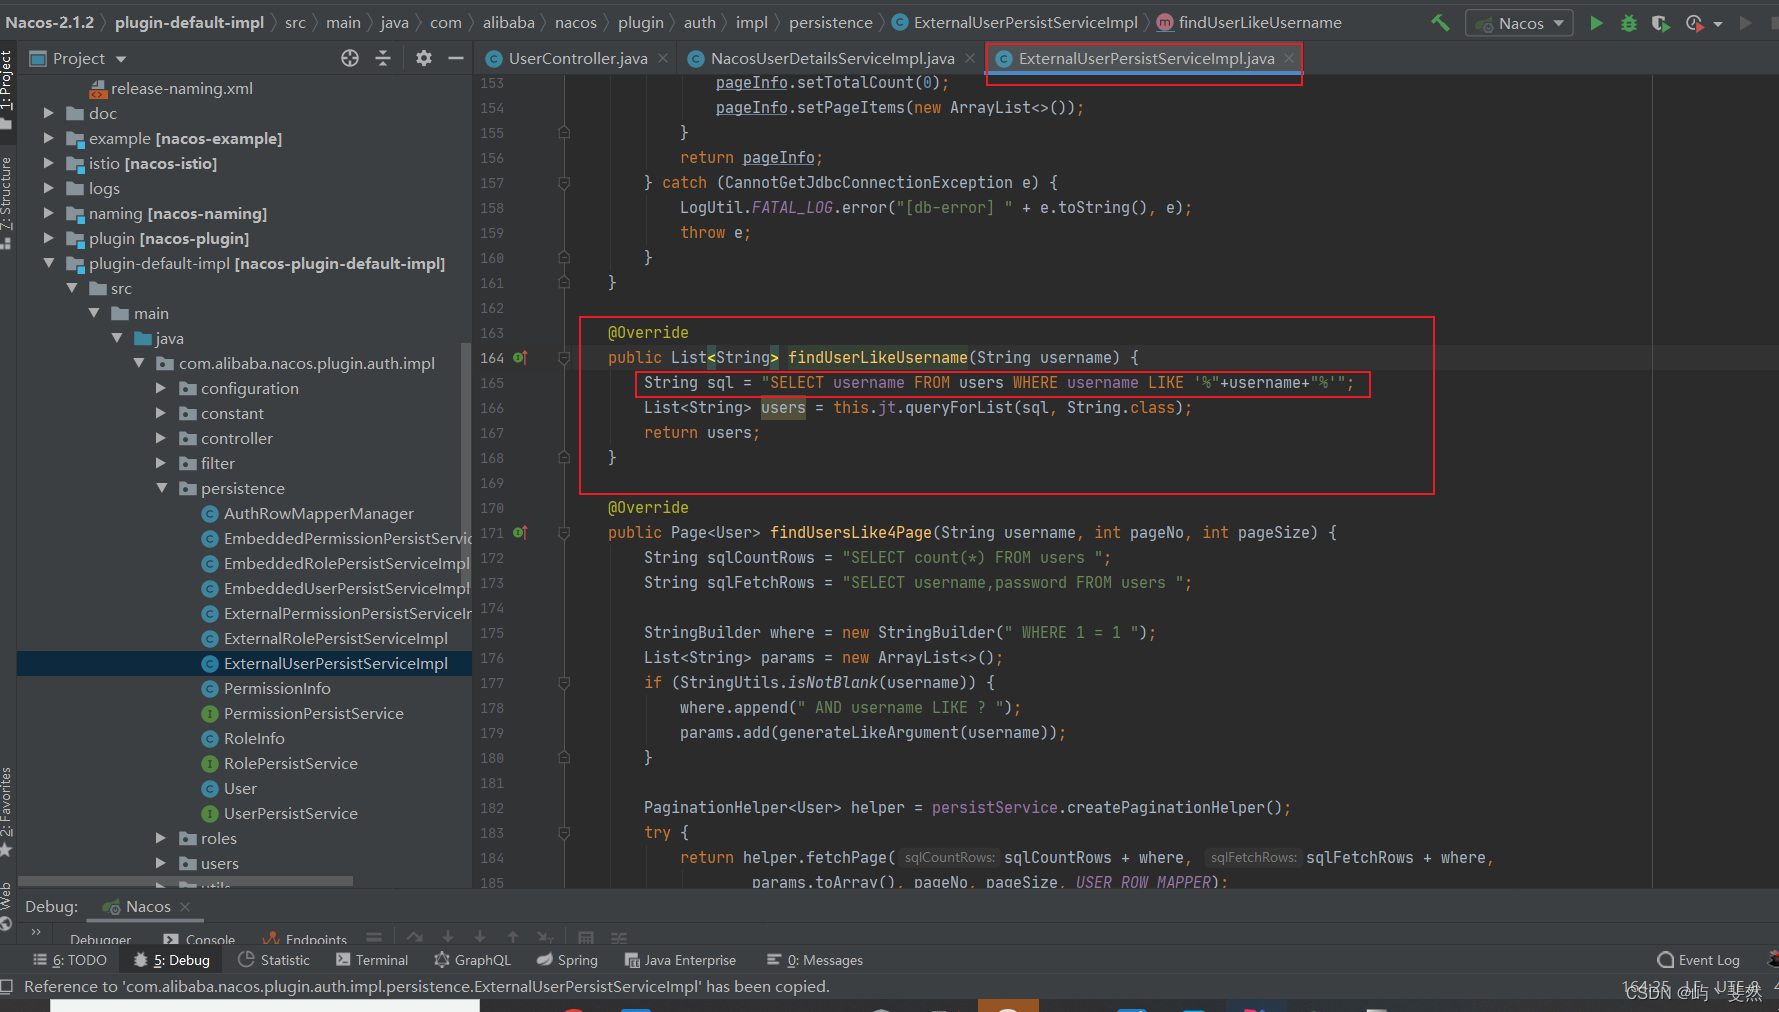Expand naming [nacos-naming] module

pyautogui.click(x=48, y=213)
